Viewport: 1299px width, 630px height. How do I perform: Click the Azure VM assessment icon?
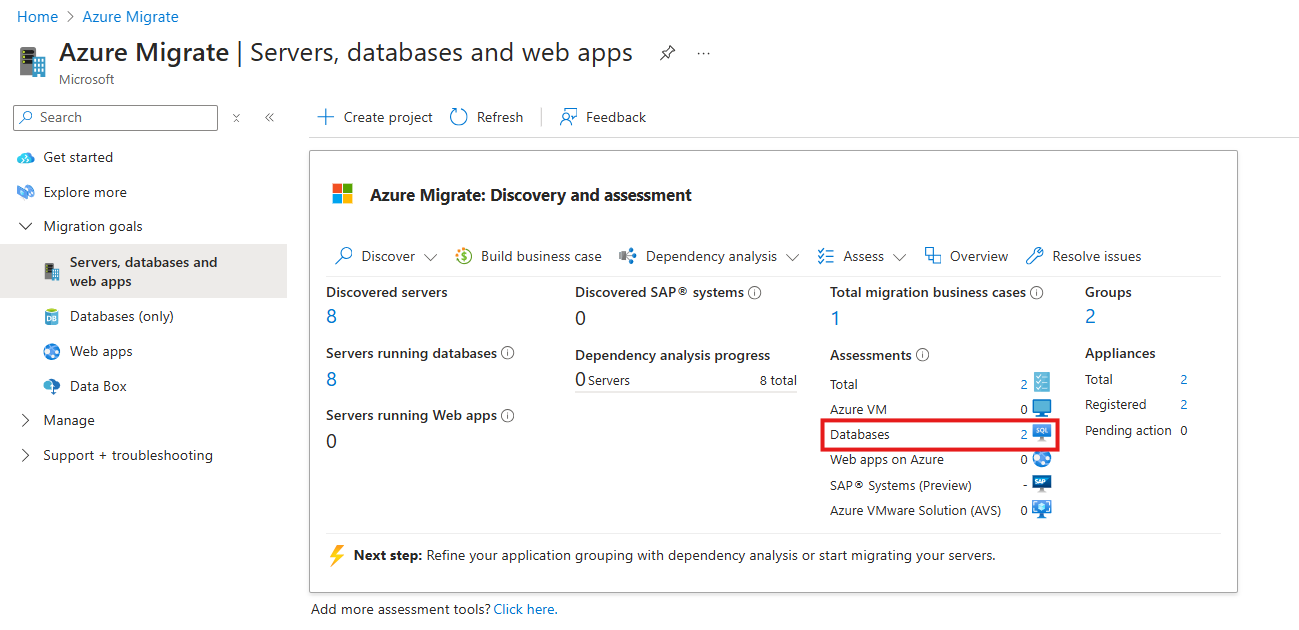1040,409
